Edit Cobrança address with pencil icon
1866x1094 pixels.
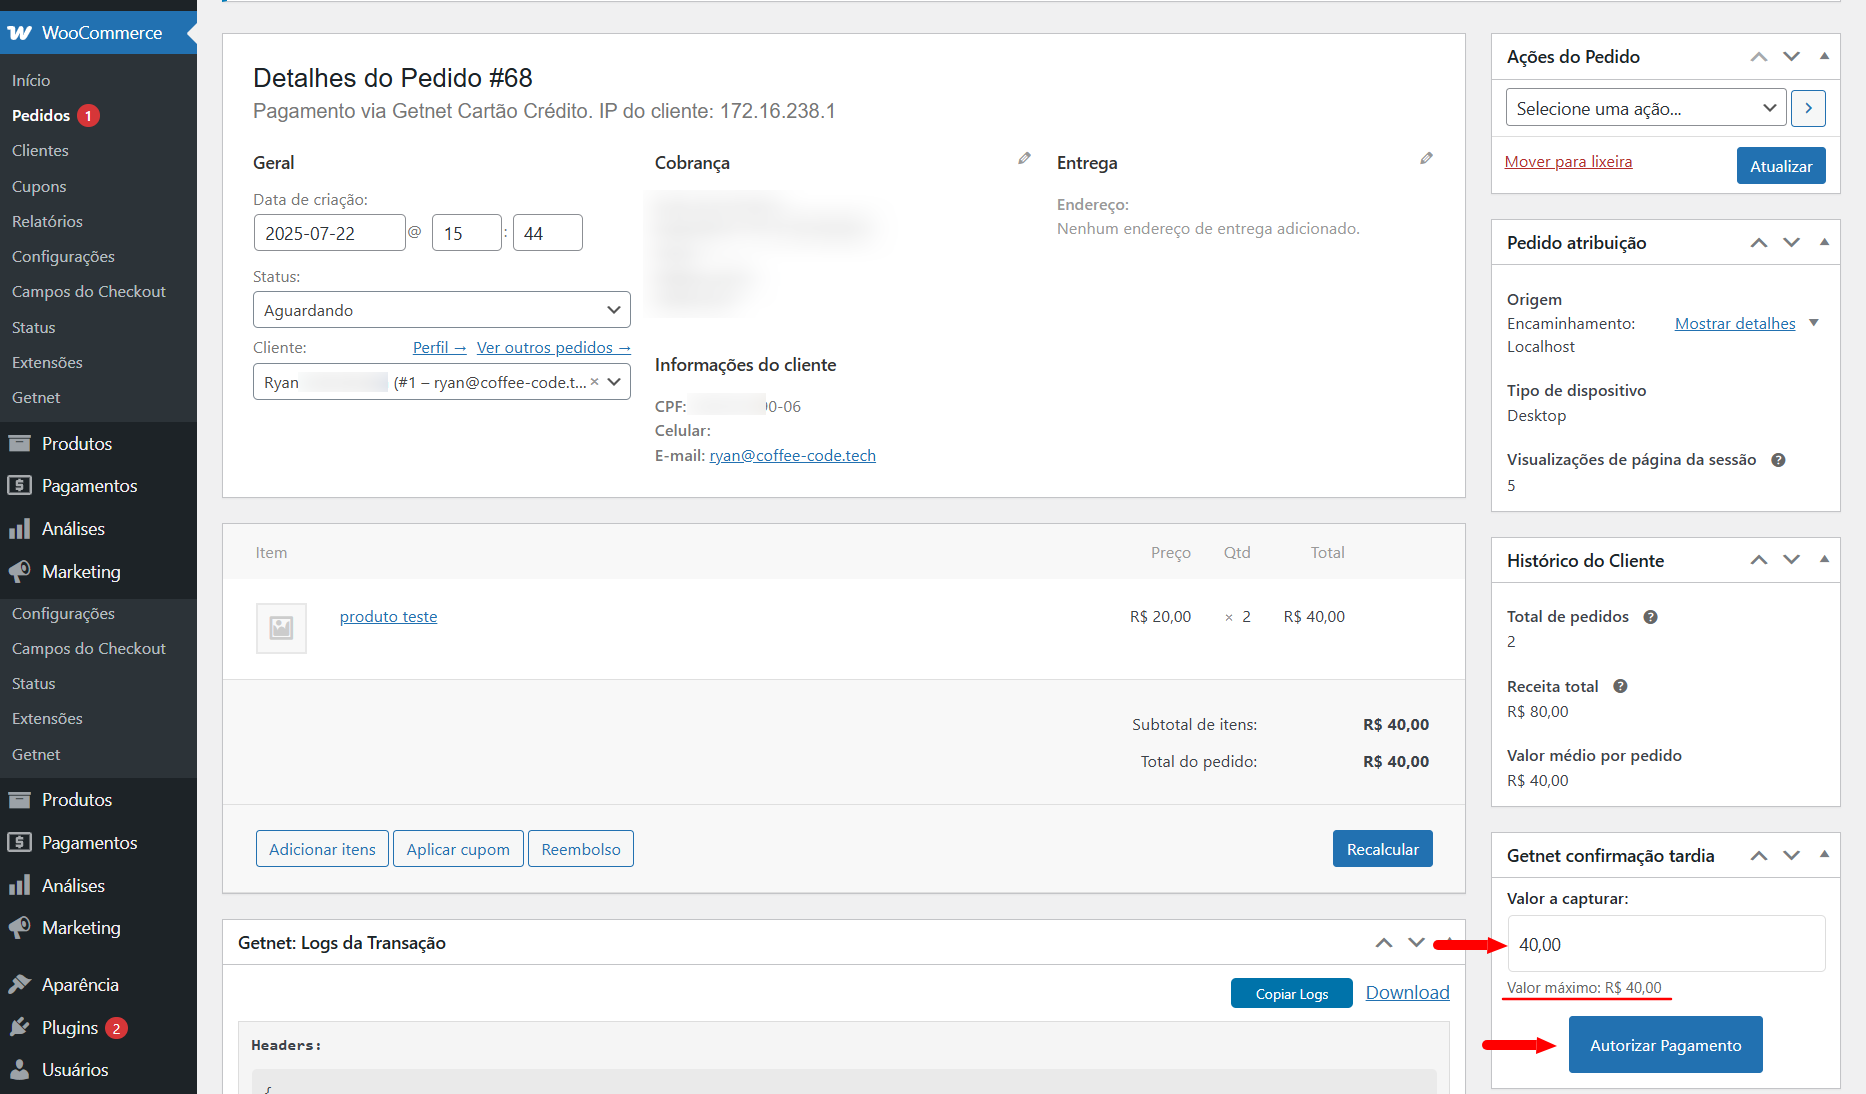[x=1024, y=159]
